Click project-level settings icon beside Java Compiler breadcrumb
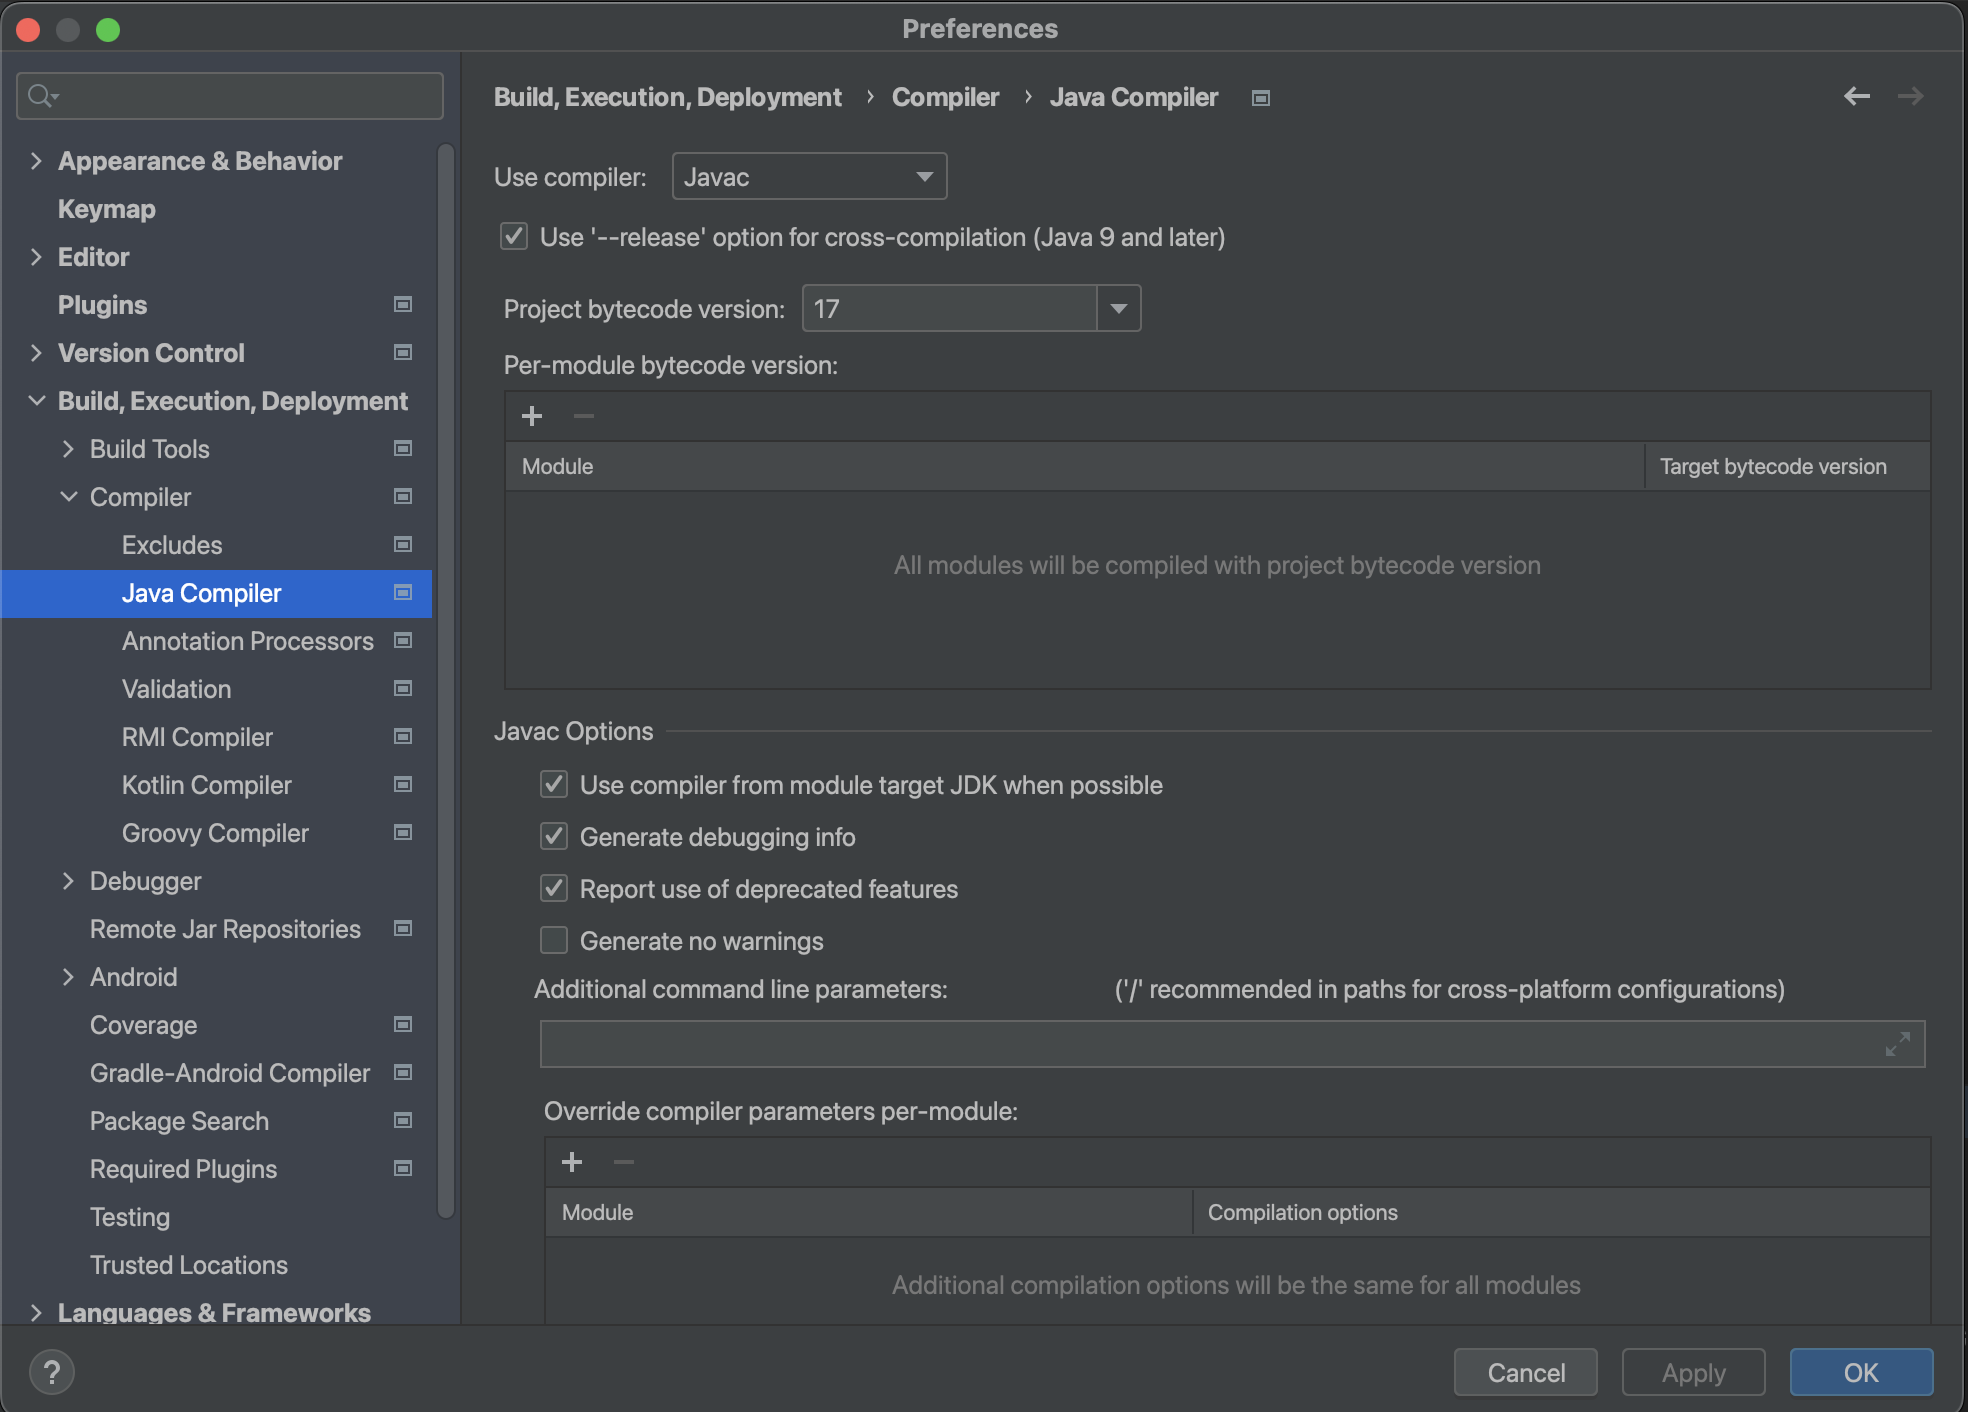The width and height of the screenshot is (1968, 1412). [x=1261, y=98]
